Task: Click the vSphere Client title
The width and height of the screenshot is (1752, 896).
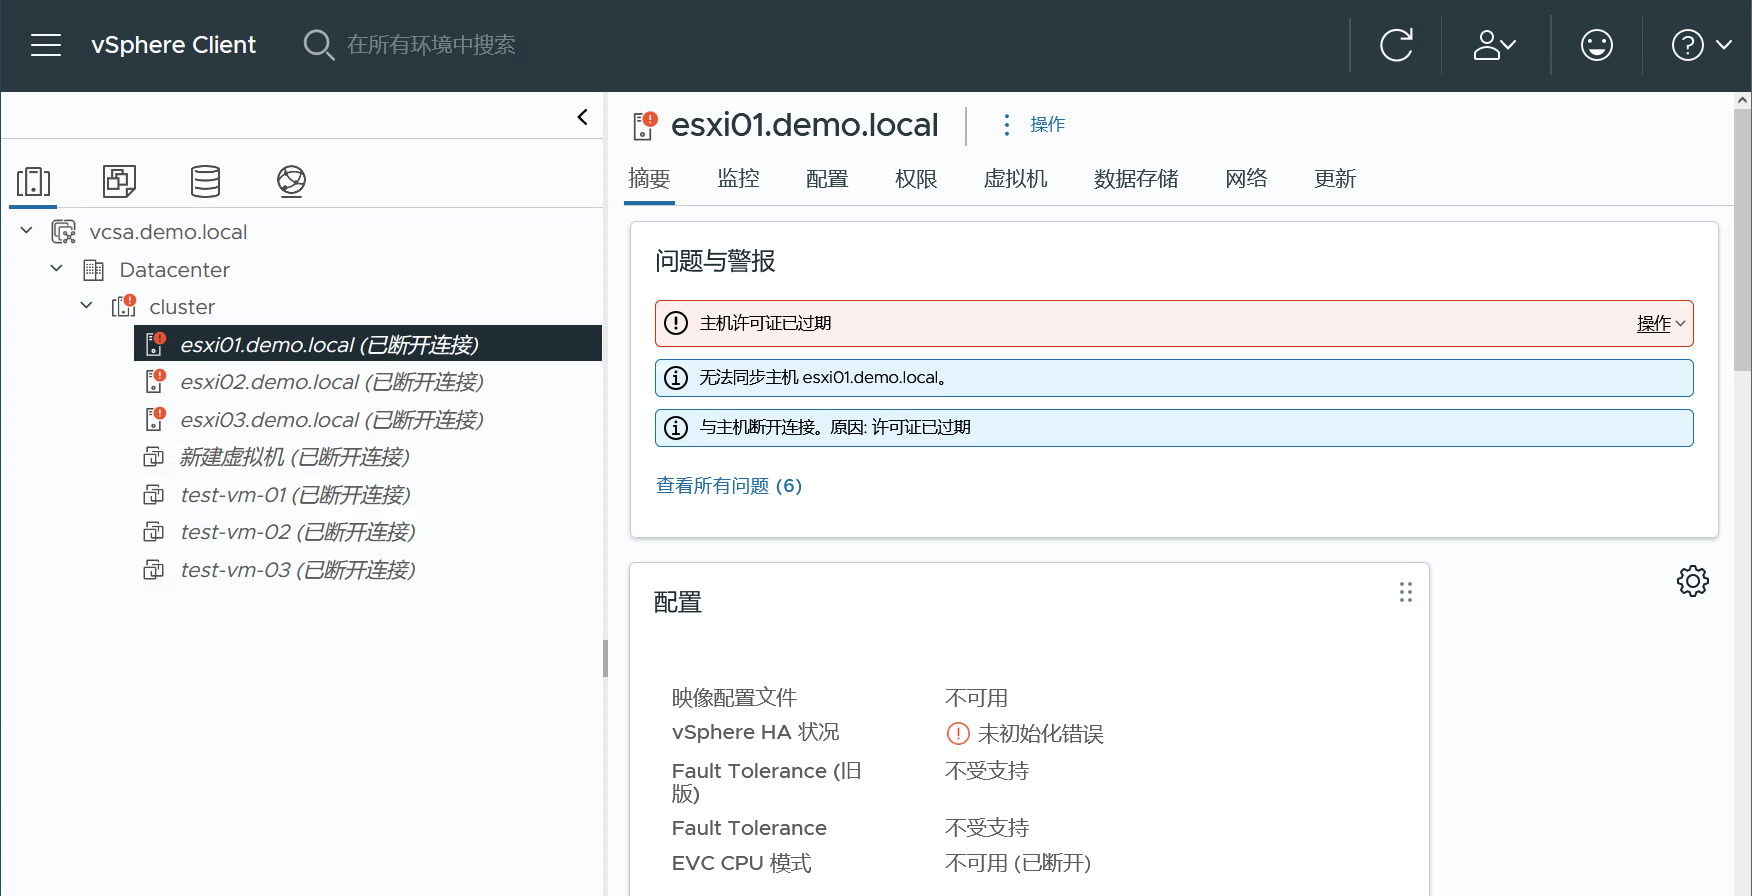Action: point(173,45)
